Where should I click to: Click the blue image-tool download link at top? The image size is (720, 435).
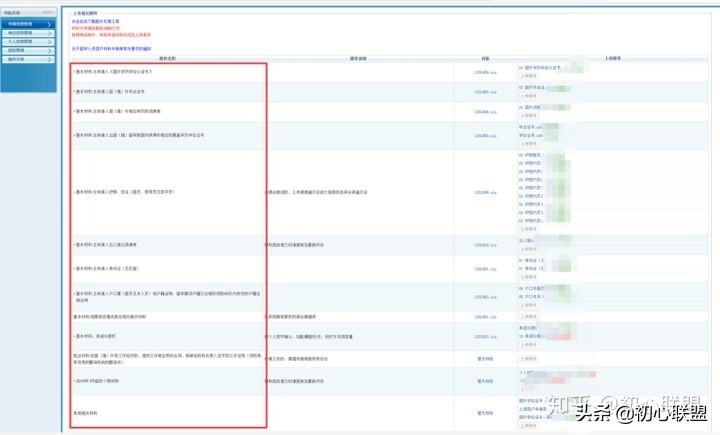coord(96,22)
